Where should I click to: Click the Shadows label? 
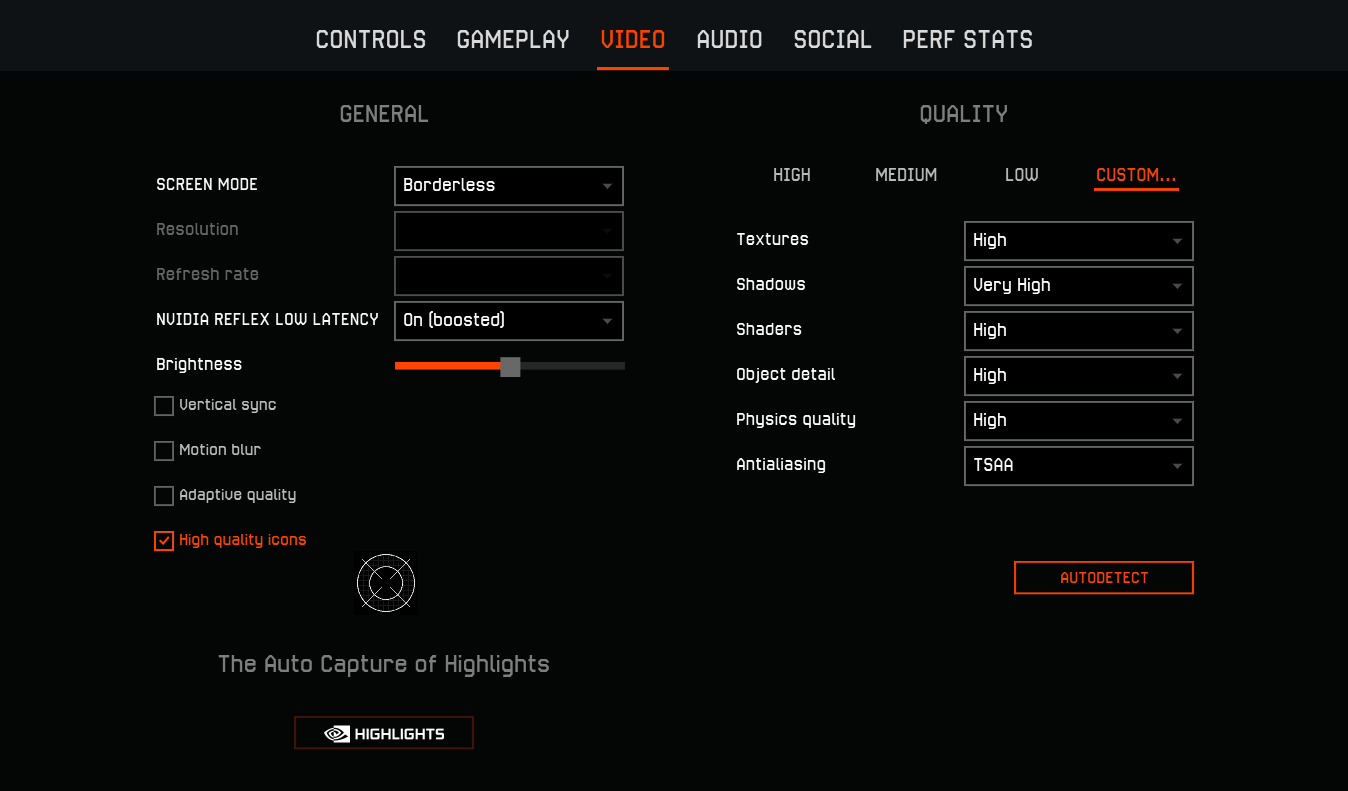[771, 285]
